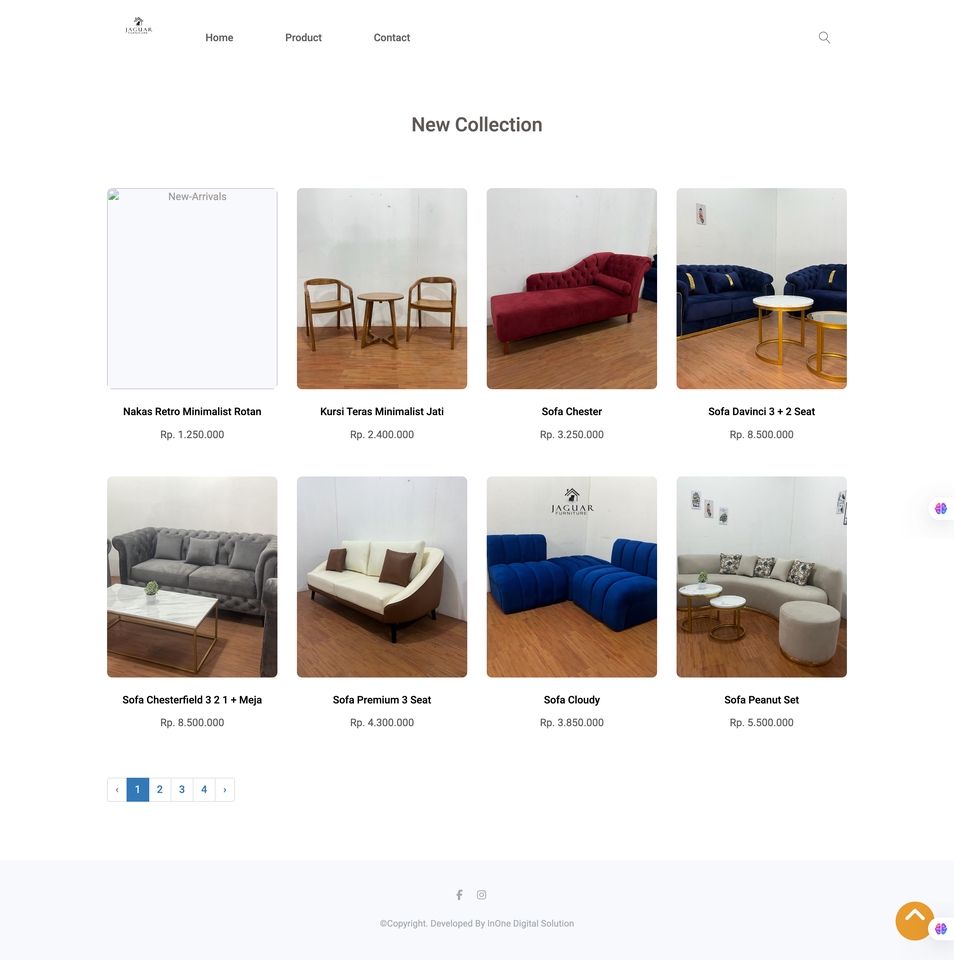The width and height of the screenshot is (954, 960).
Task: Open the Instagram icon in footer
Action: [482, 894]
